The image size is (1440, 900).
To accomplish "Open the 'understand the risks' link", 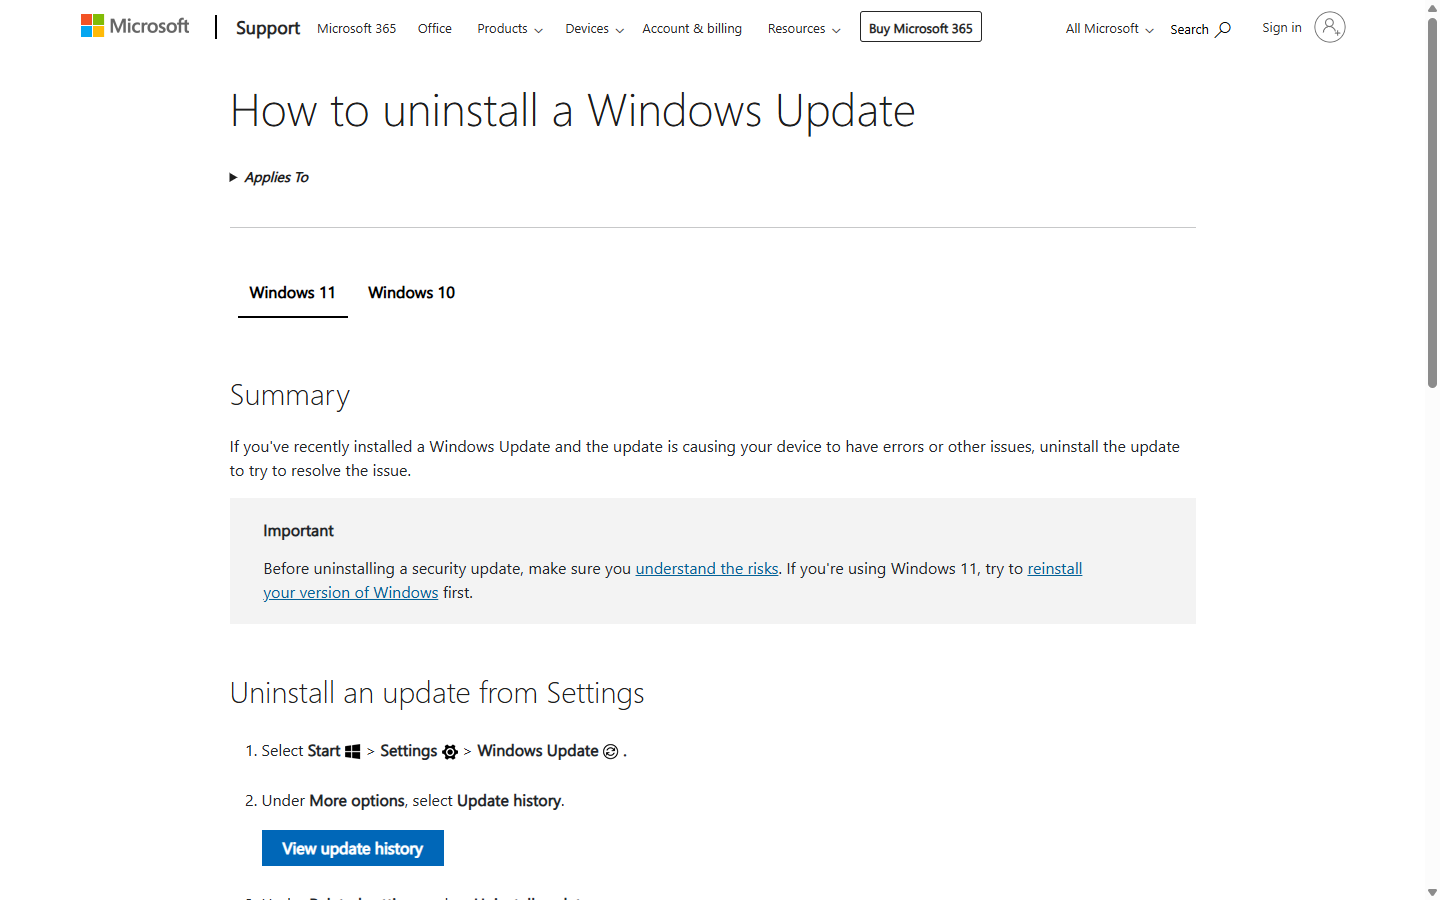I will (707, 568).
